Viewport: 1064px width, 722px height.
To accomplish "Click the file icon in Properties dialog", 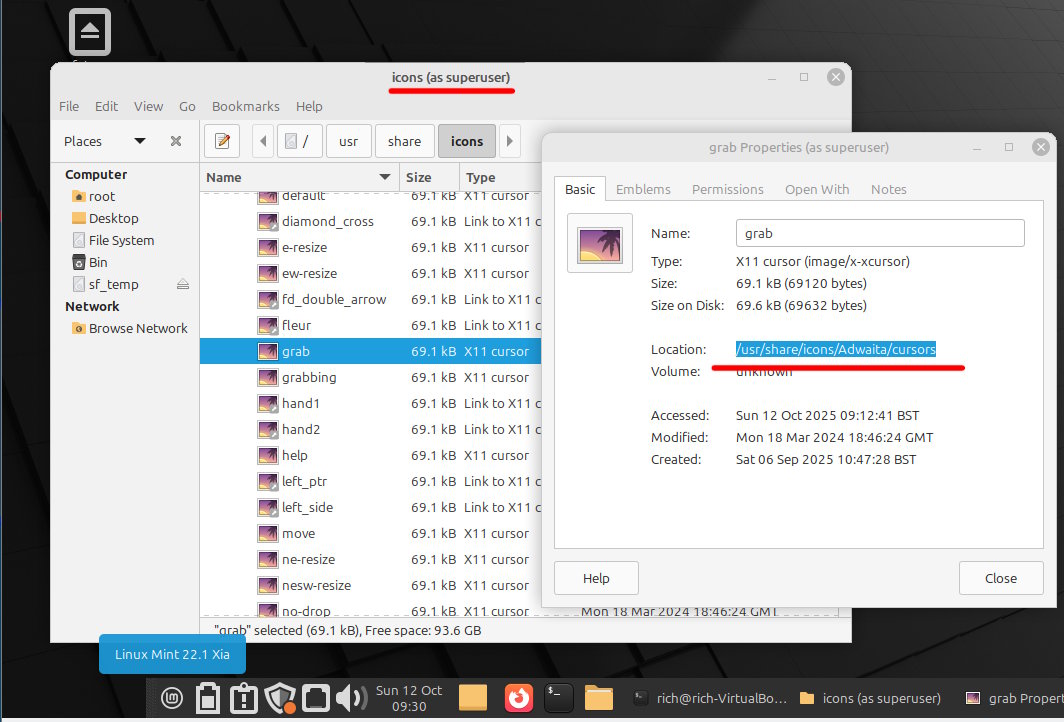I will point(600,243).
